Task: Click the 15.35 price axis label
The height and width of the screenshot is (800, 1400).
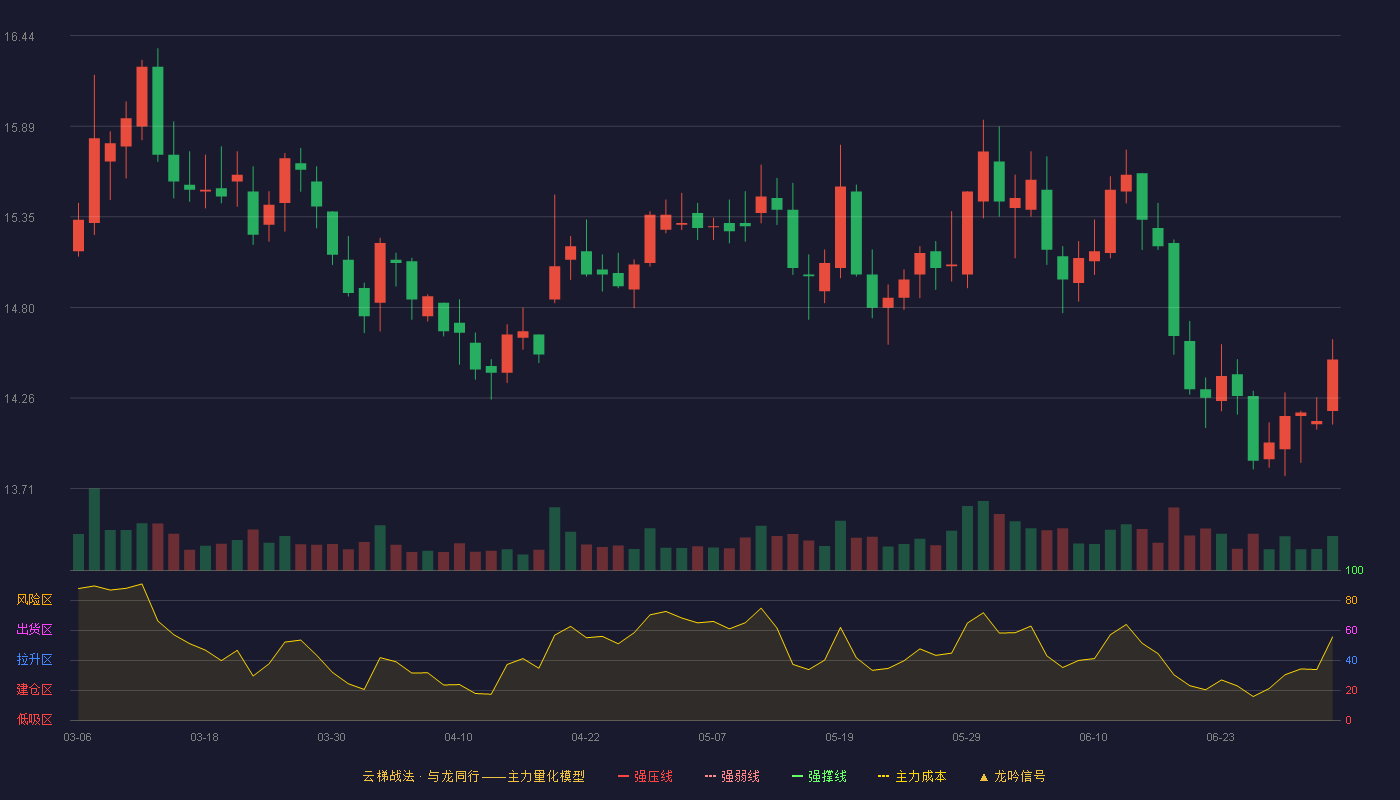Action: (x=19, y=218)
